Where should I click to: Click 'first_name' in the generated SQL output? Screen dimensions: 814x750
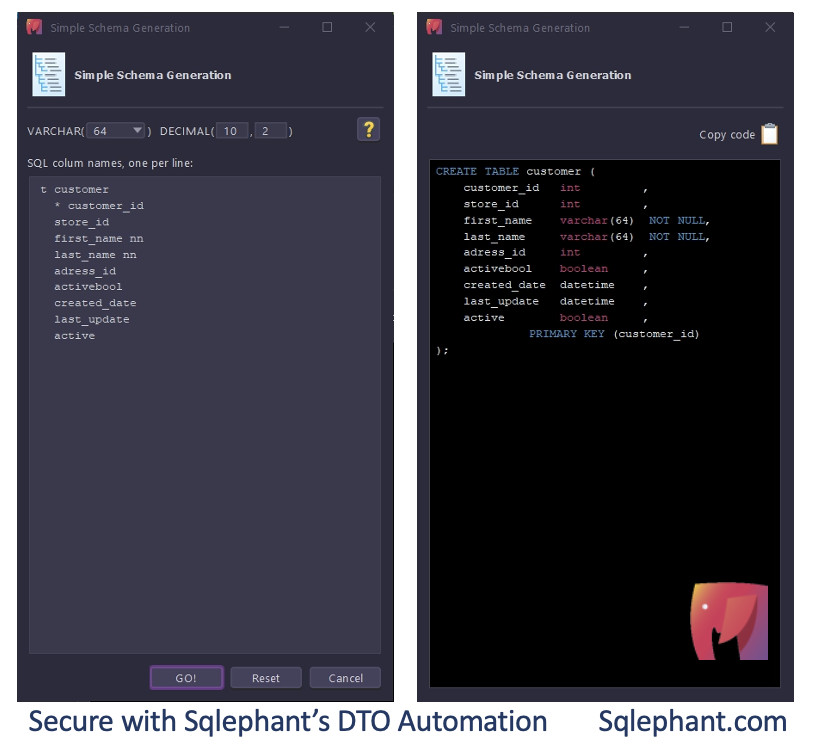pos(497,221)
